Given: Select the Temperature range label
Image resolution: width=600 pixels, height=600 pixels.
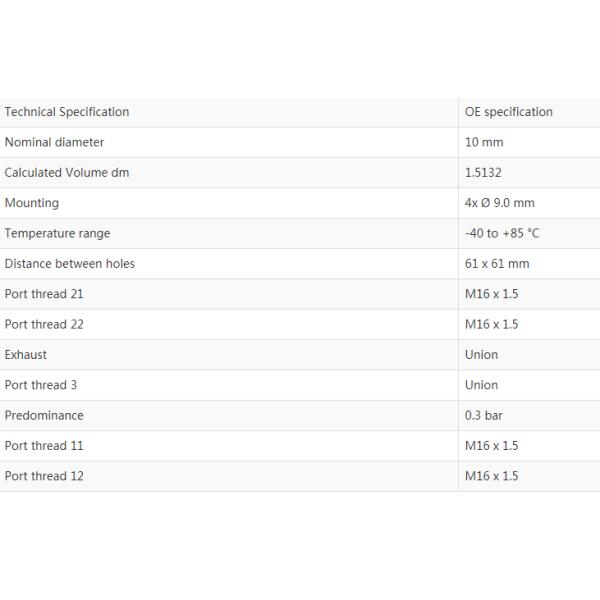Looking at the screenshot, I should [57, 233].
